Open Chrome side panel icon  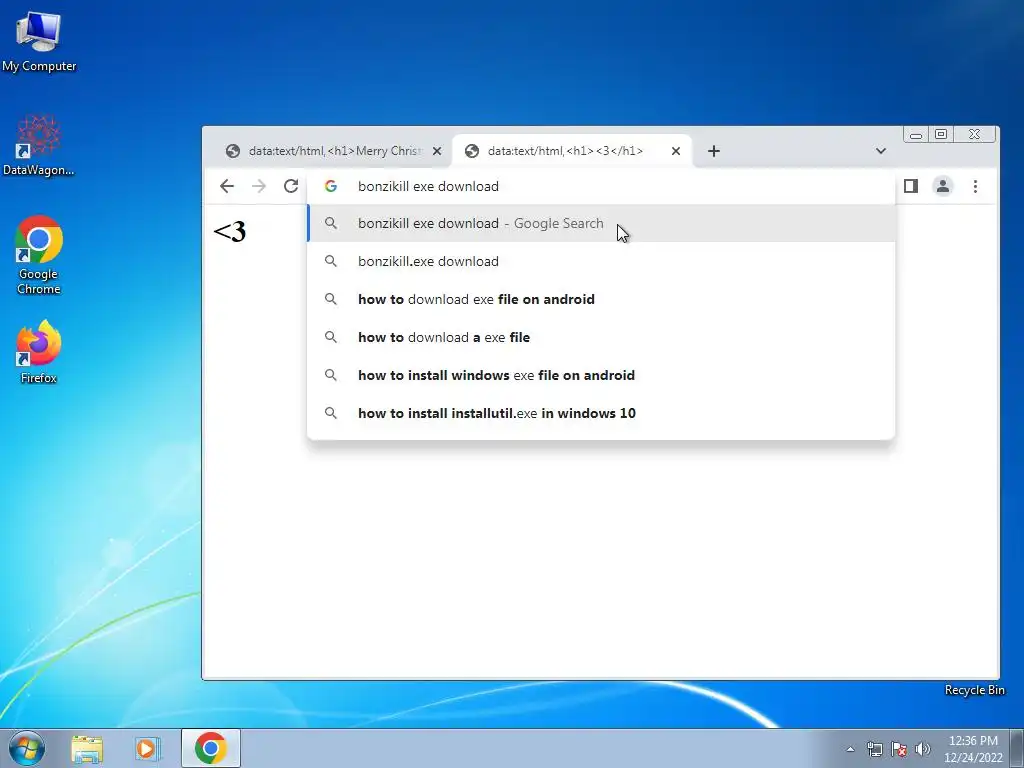coord(910,187)
